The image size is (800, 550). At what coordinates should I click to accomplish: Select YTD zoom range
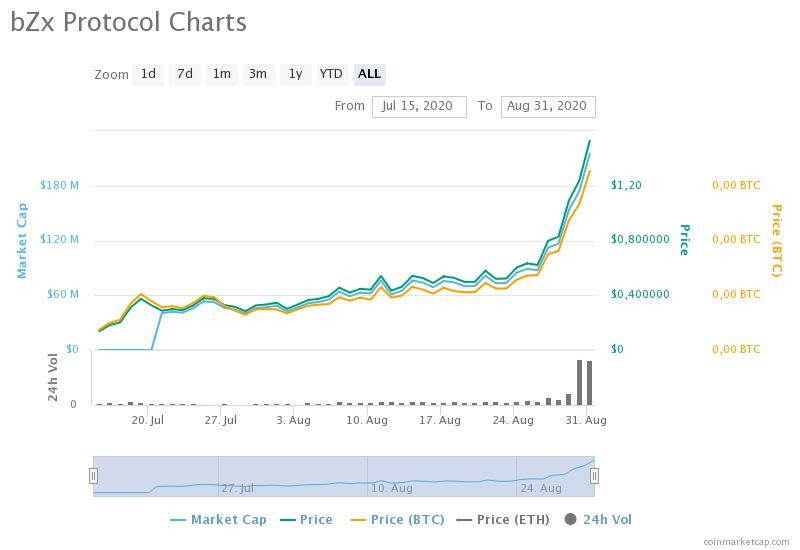[x=331, y=74]
